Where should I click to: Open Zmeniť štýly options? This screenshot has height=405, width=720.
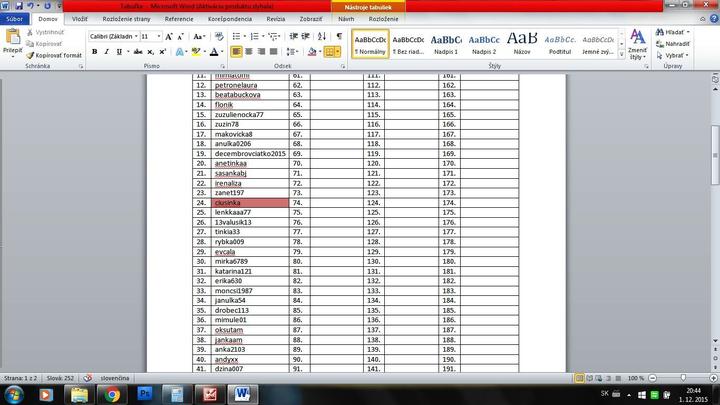pos(637,44)
